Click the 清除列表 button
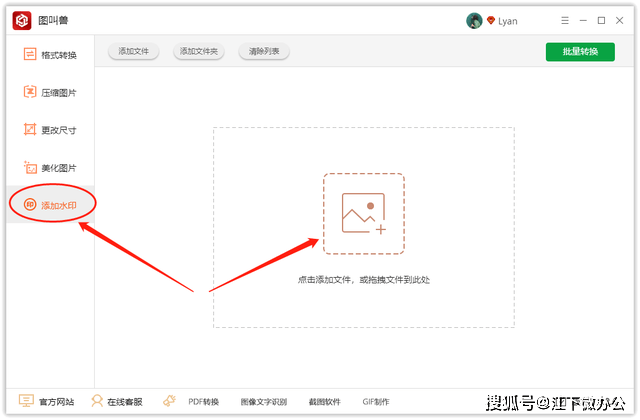 [264, 51]
